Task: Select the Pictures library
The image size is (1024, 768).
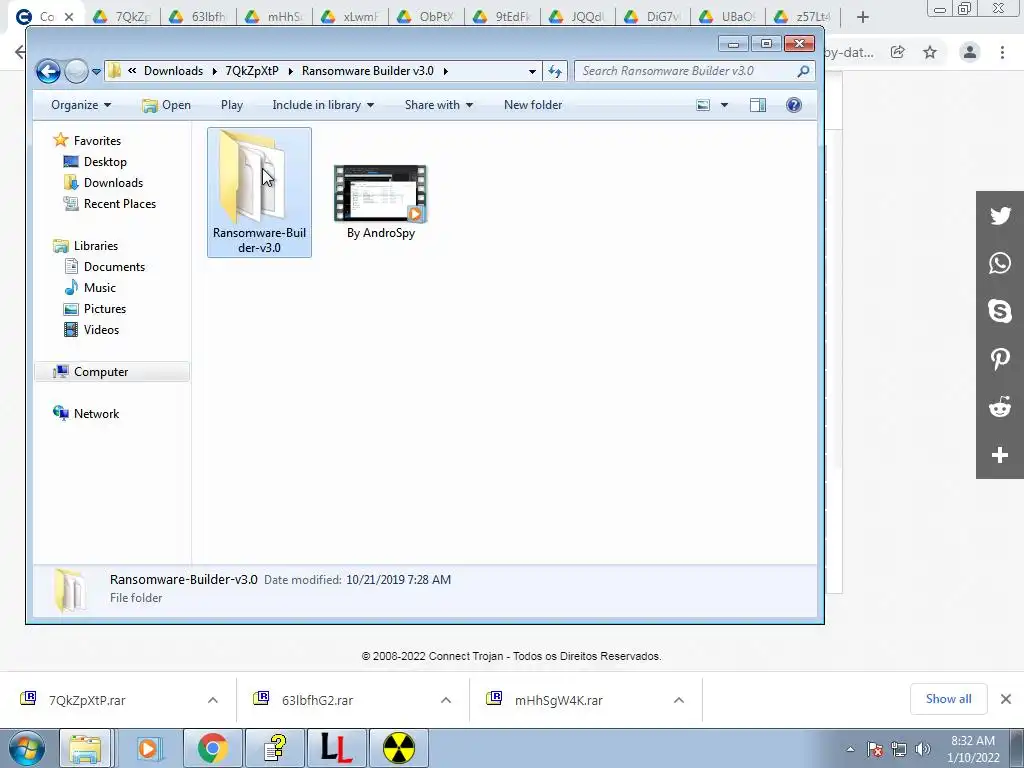Action: click(x=104, y=308)
